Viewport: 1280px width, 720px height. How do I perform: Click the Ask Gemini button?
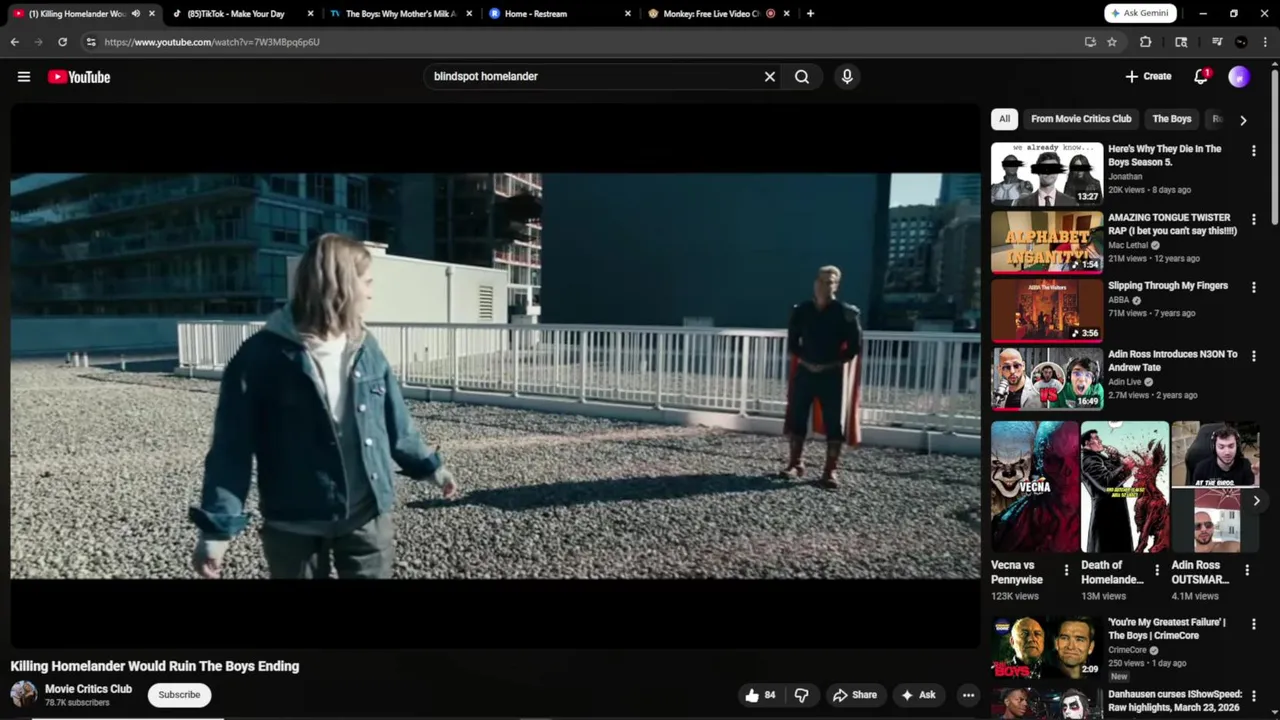pos(1141,14)
